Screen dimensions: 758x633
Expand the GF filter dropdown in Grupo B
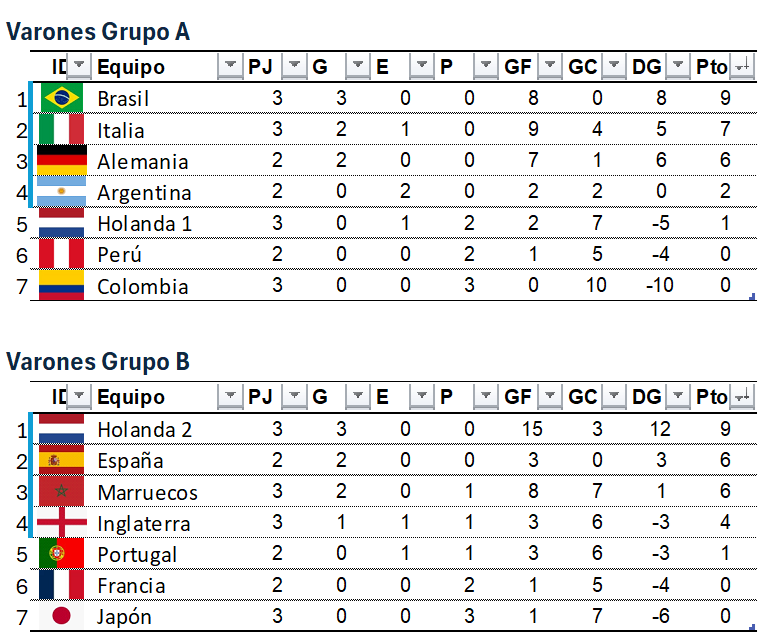click(550, 397)
